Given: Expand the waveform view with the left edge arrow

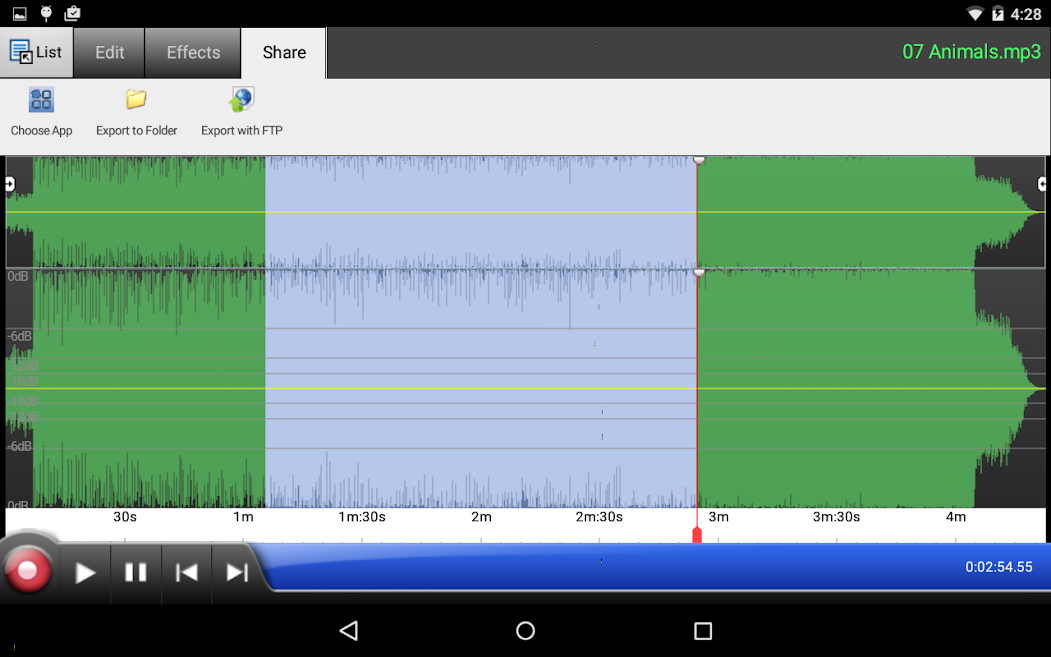Looking at the screenshot, I should click(x=8, y=183).
